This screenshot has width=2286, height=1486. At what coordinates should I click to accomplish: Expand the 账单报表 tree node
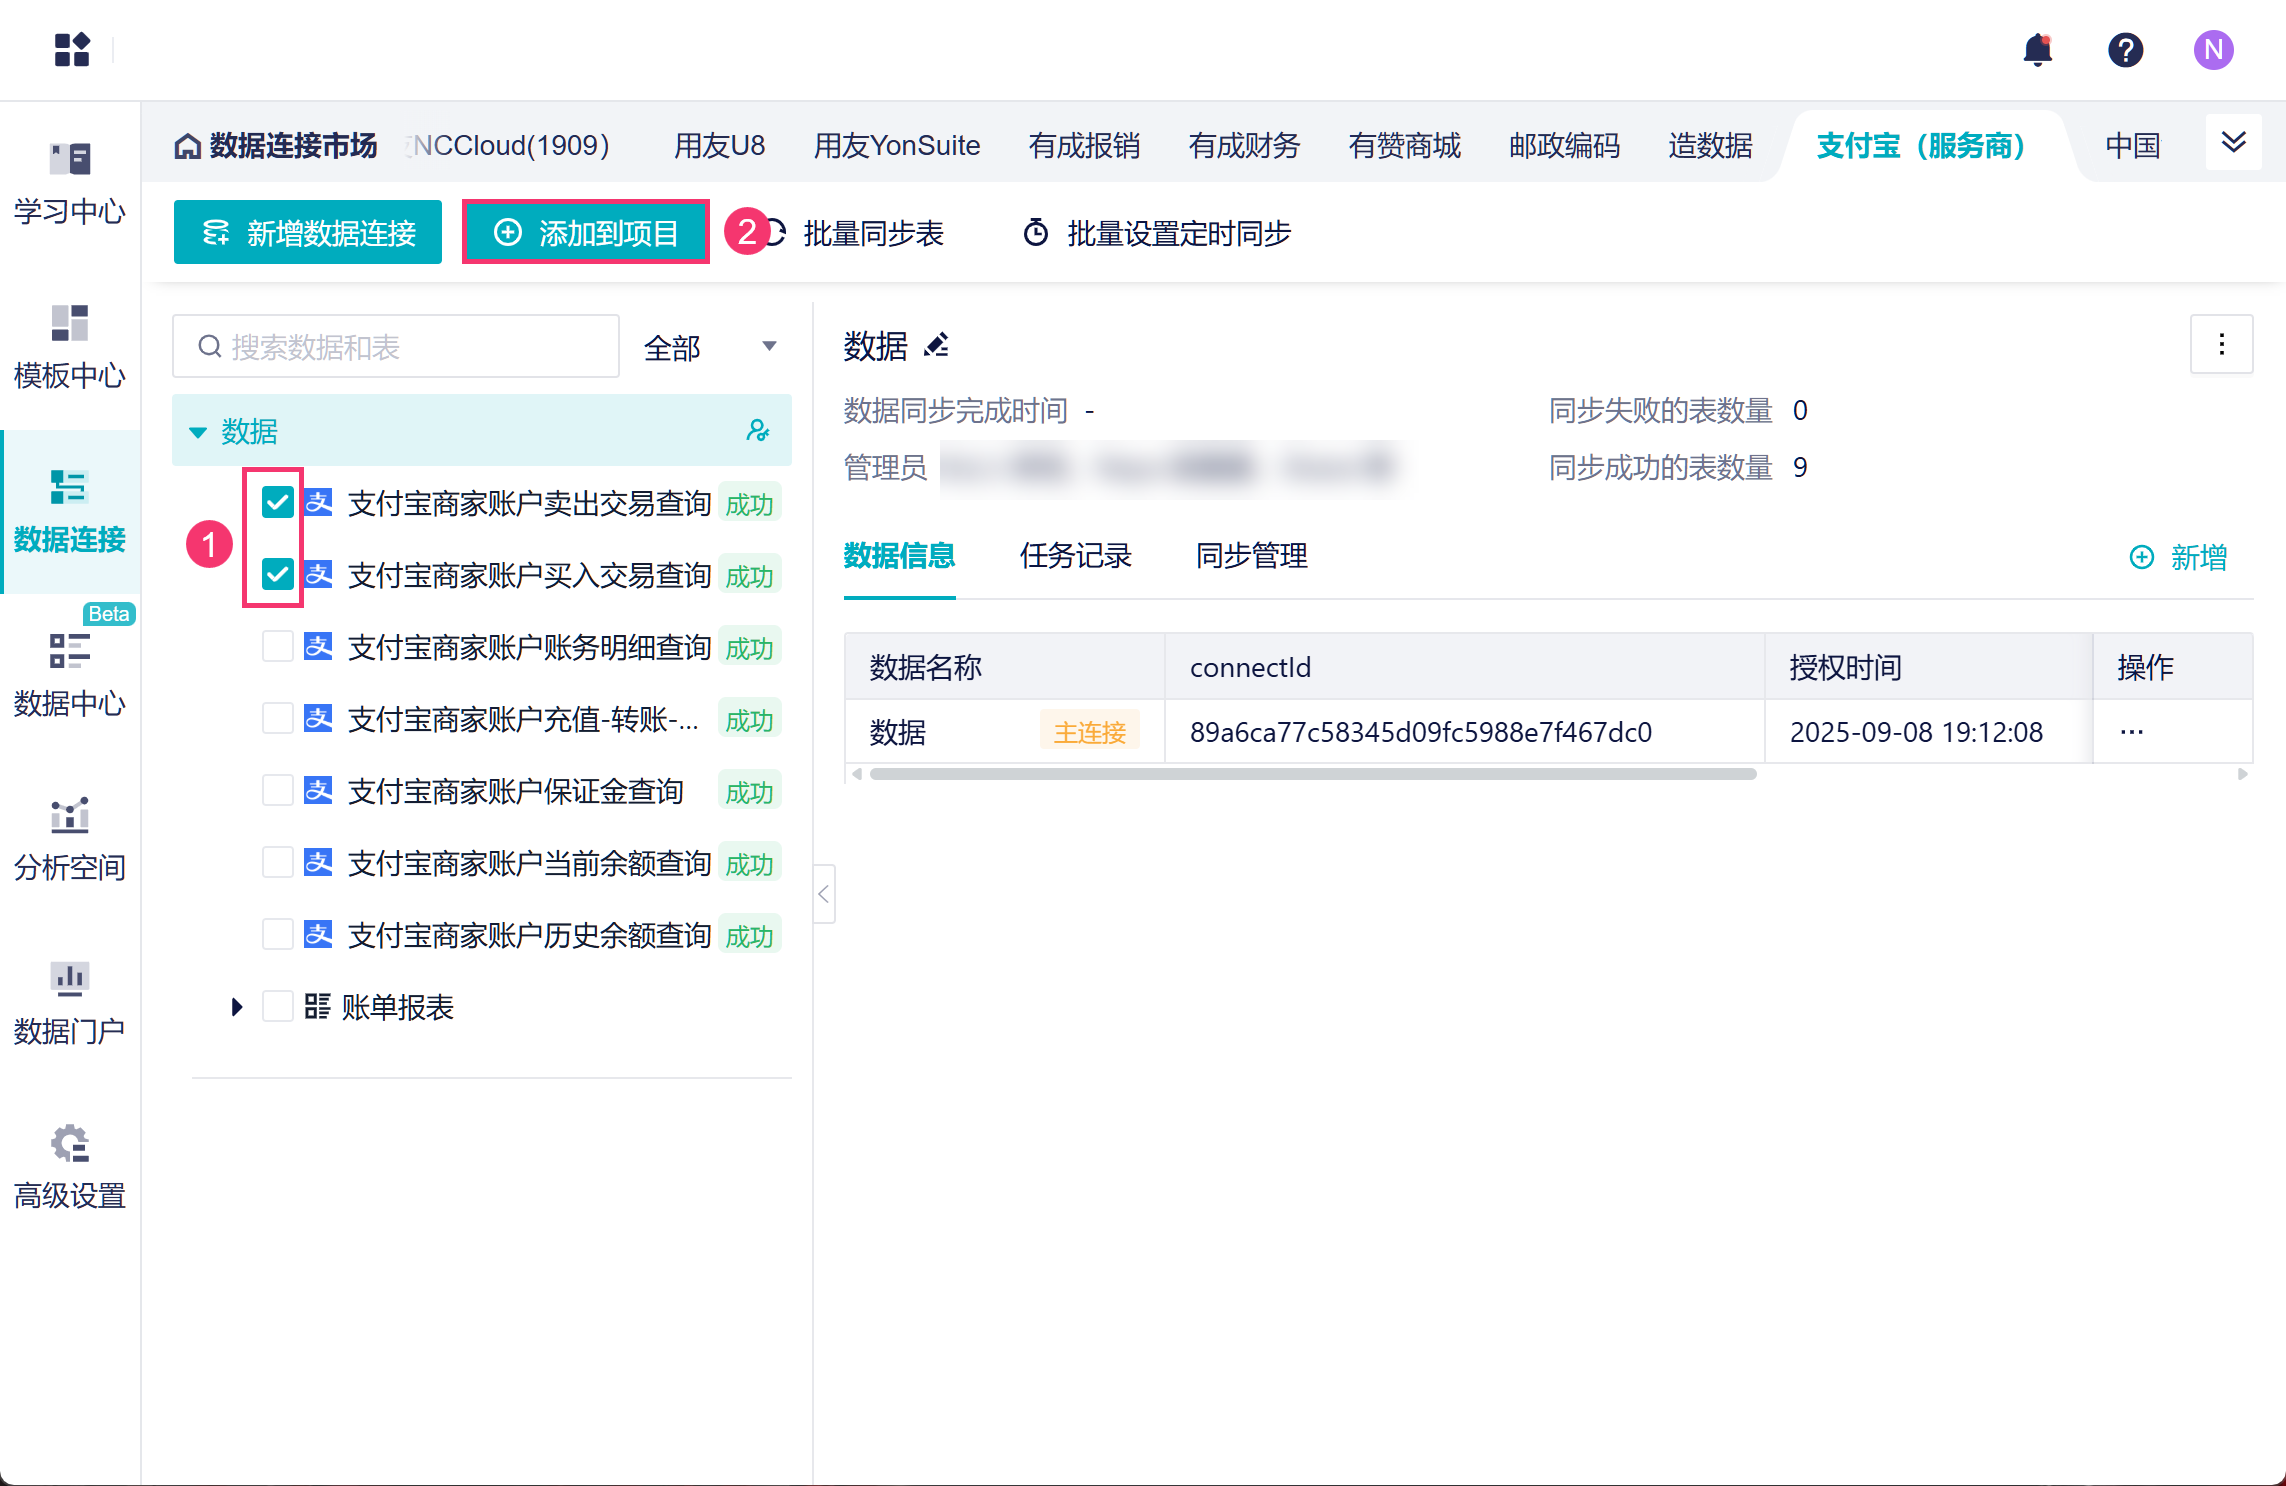click(237, 1006)
